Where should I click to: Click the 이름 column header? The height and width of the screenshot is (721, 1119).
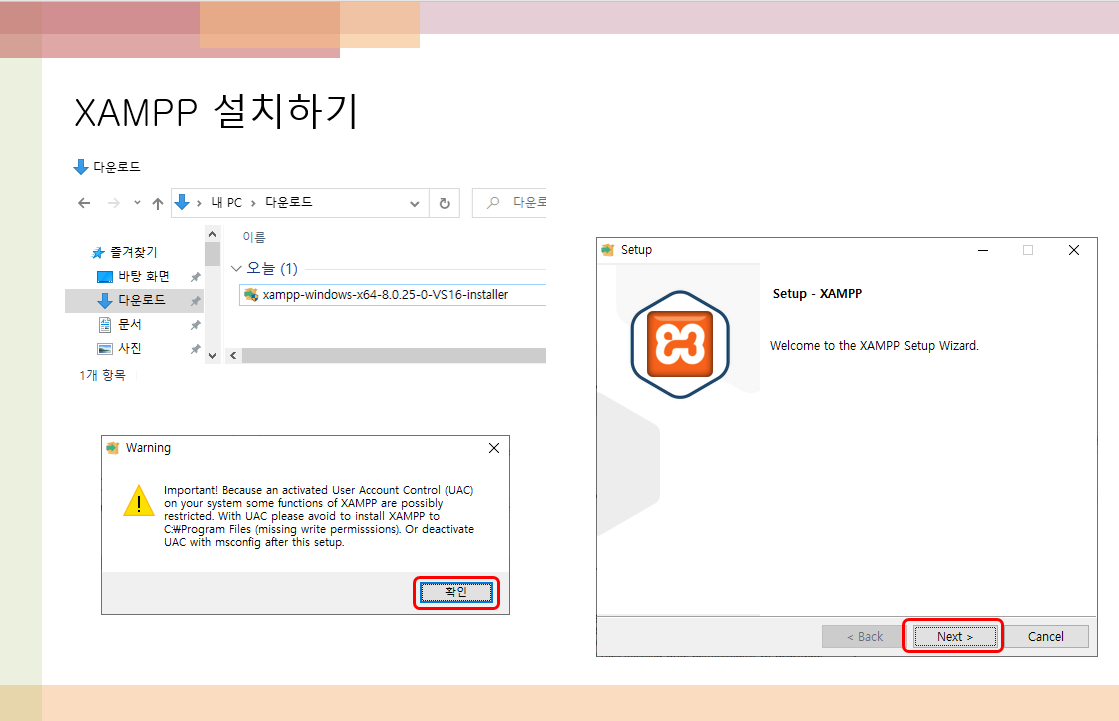click(x=254, y=237)
